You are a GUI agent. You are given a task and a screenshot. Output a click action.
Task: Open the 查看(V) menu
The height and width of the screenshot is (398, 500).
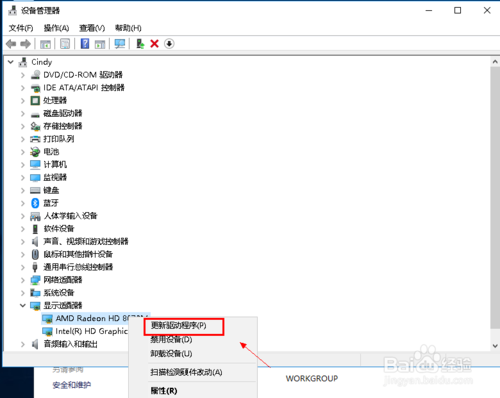tap(92, 28)
